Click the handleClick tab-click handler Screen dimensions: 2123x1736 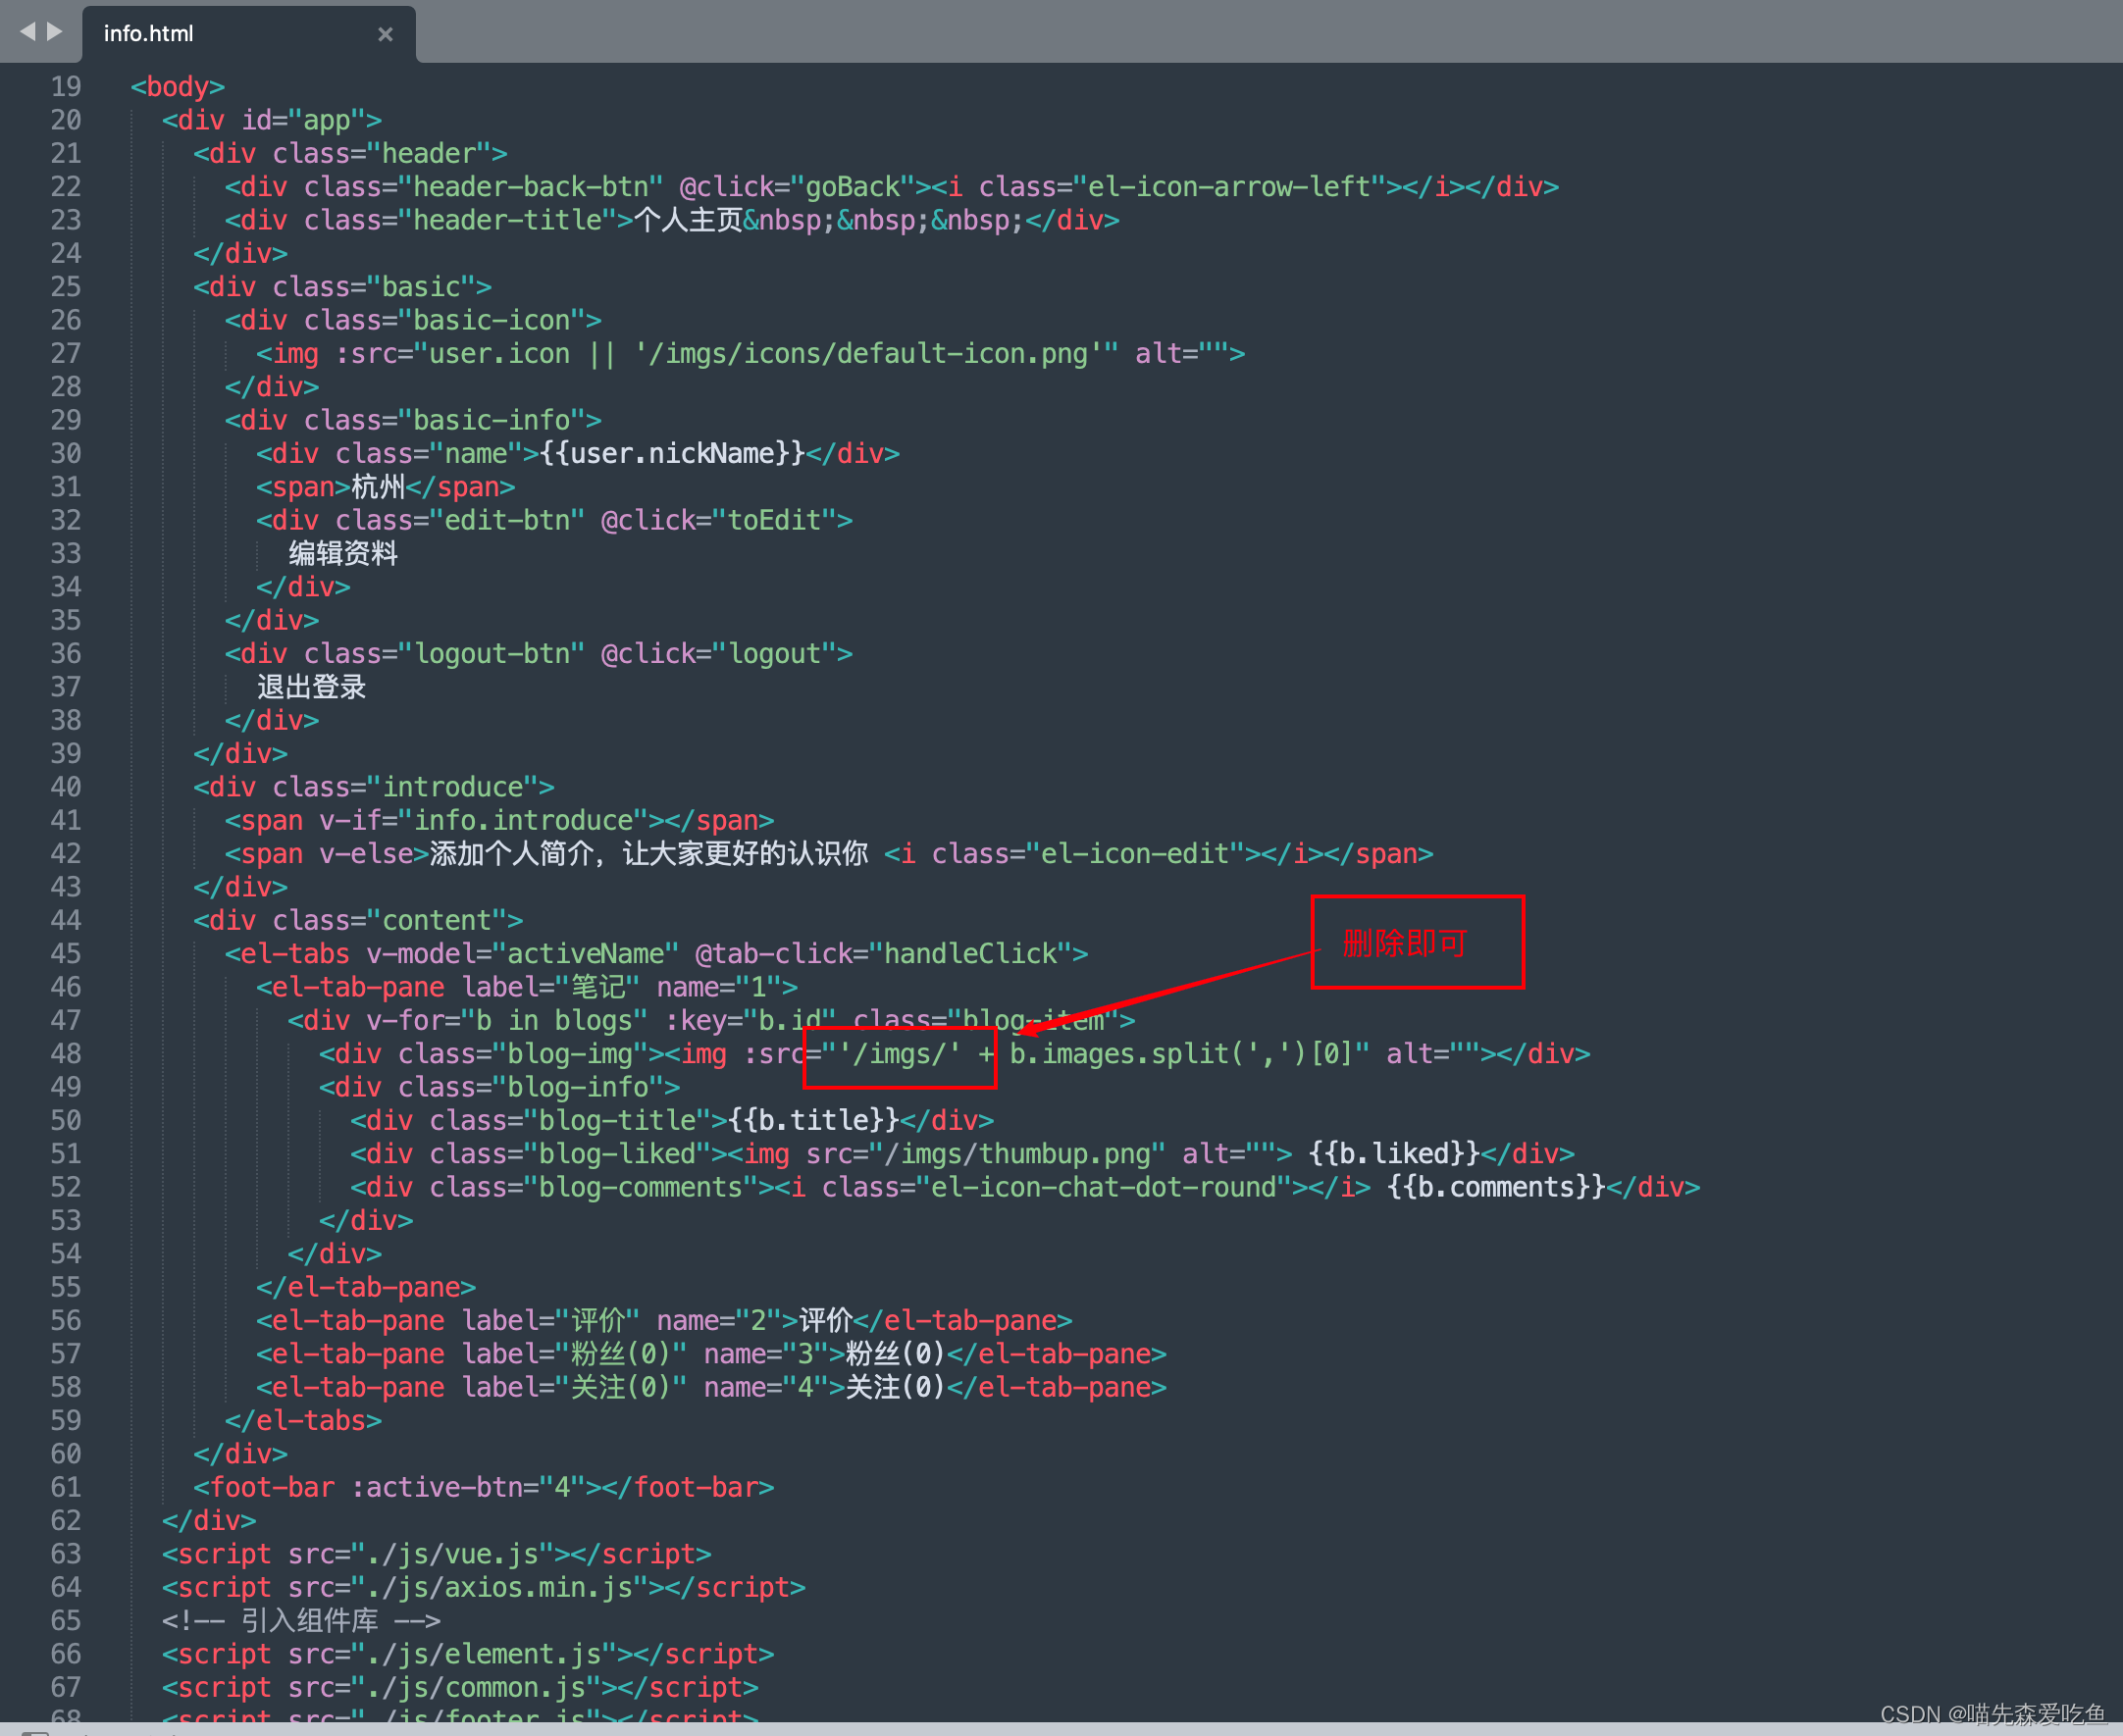971,954
